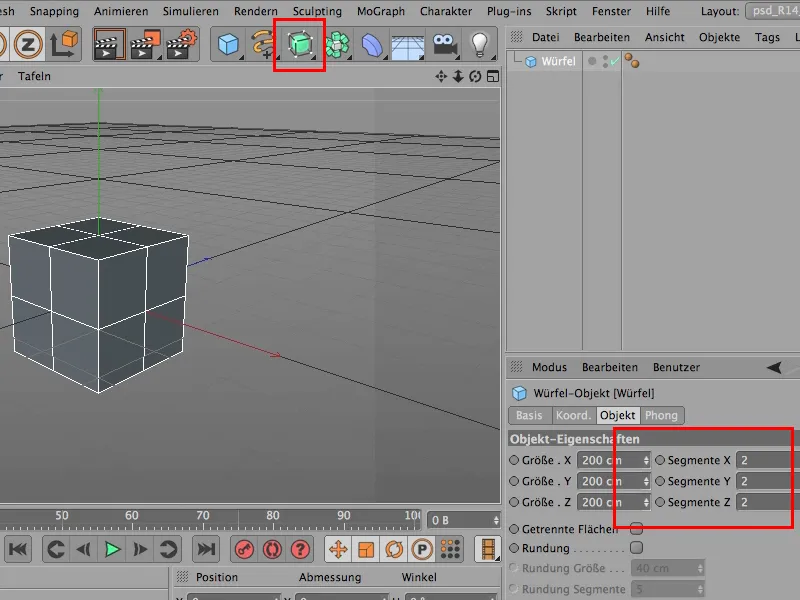This screenshot has height=600, width=800.
Task: Add a camera object
Action: click(x=444, y=45)
